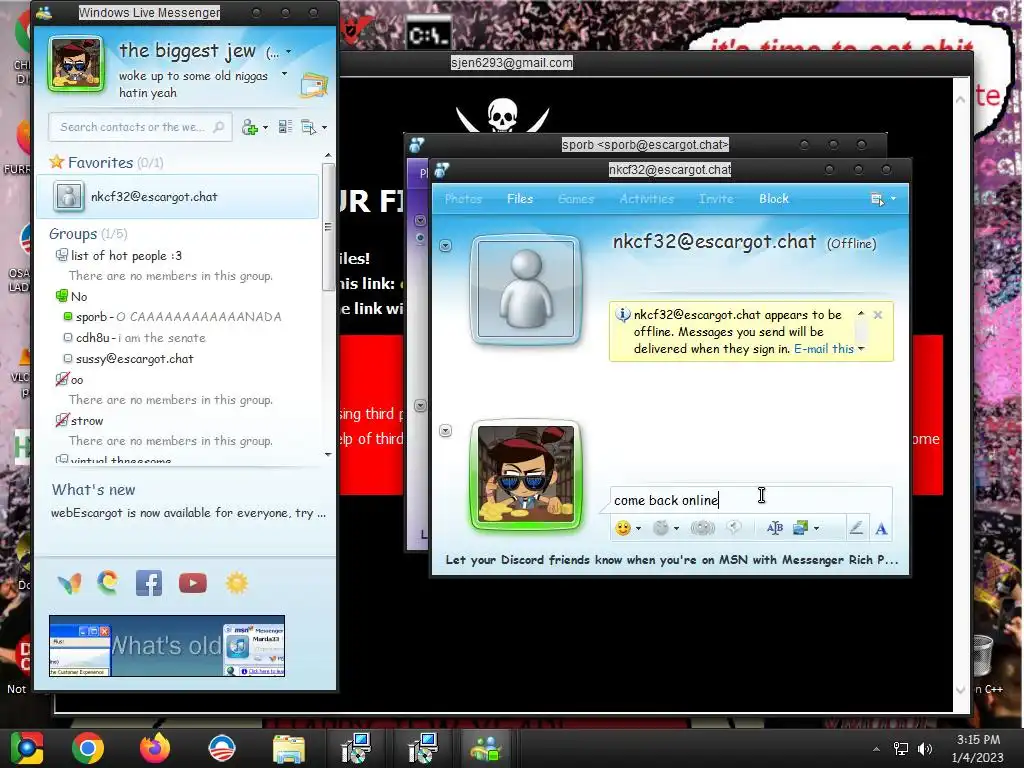Open the Facebook icon in Messenger
1024x768 pixels.
tap(149, 583)
